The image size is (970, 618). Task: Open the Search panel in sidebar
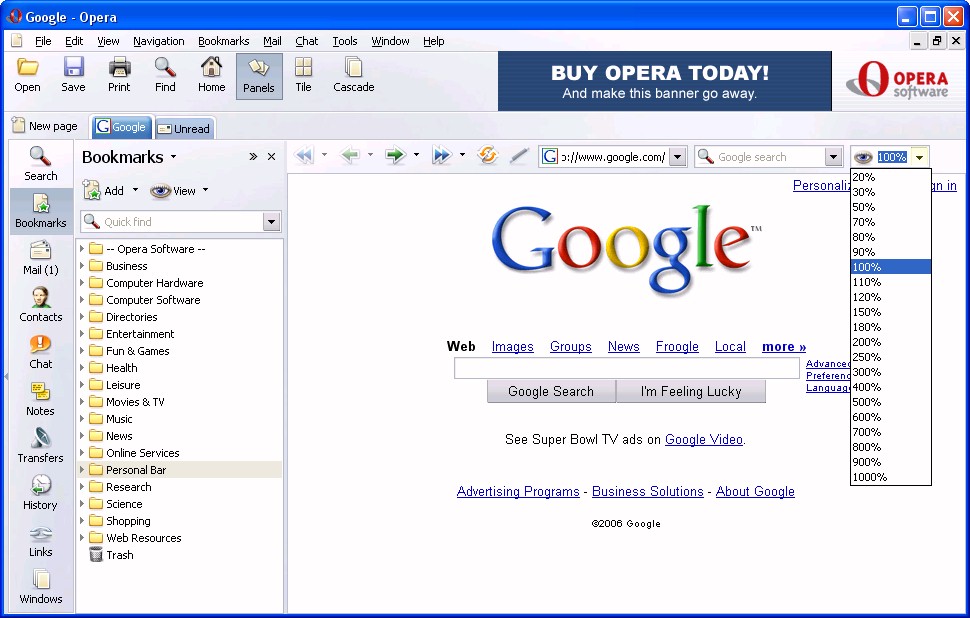(x=40, y=164)
